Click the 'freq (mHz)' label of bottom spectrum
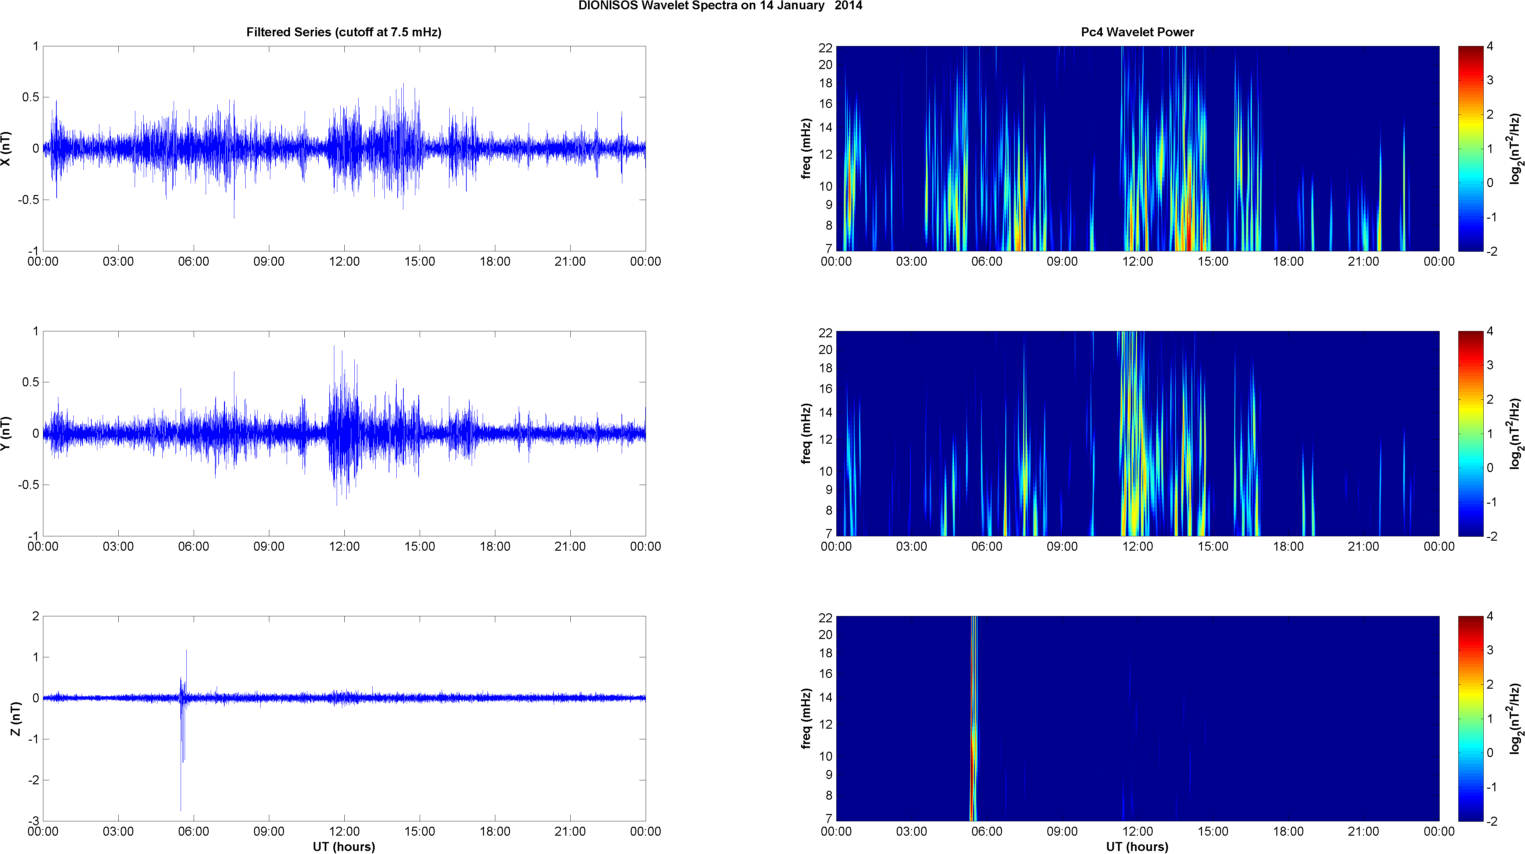1525x854 pixels. [806, 718]
